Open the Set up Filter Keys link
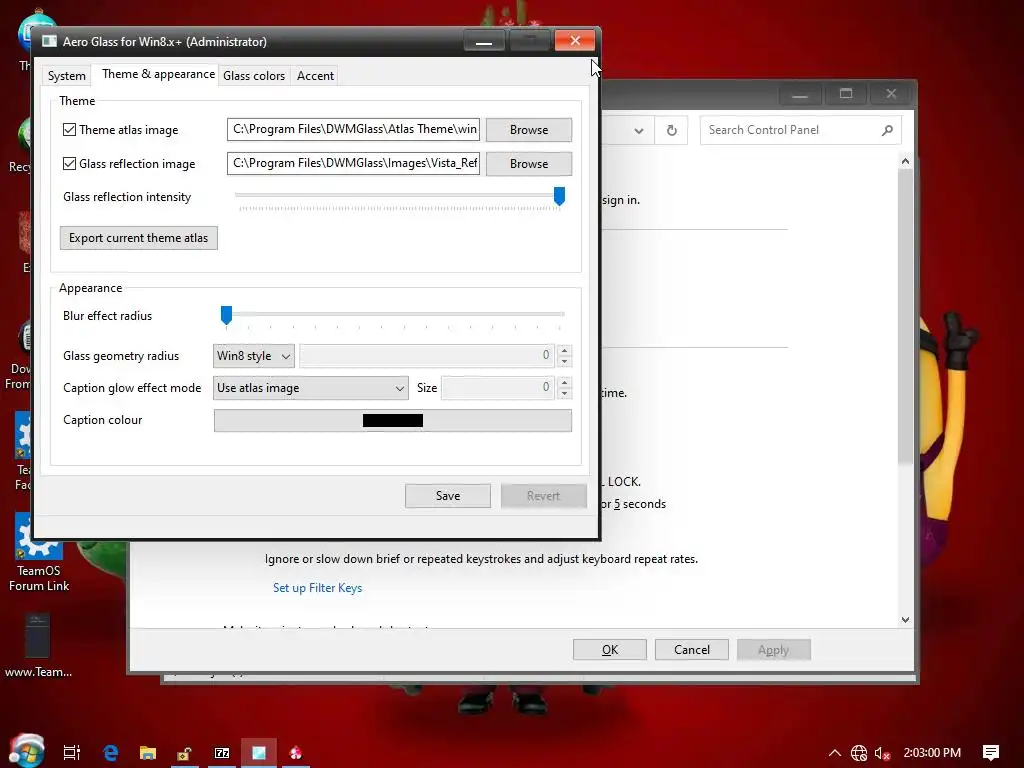Screen dimensions: 1024x768 coord(317,588)
